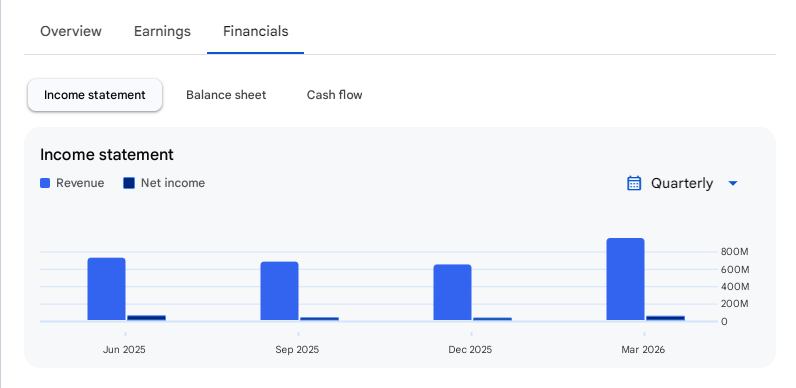796x388 pixels.
Task: Select the Jun 2025 net income bar
Action: [146, 318]
